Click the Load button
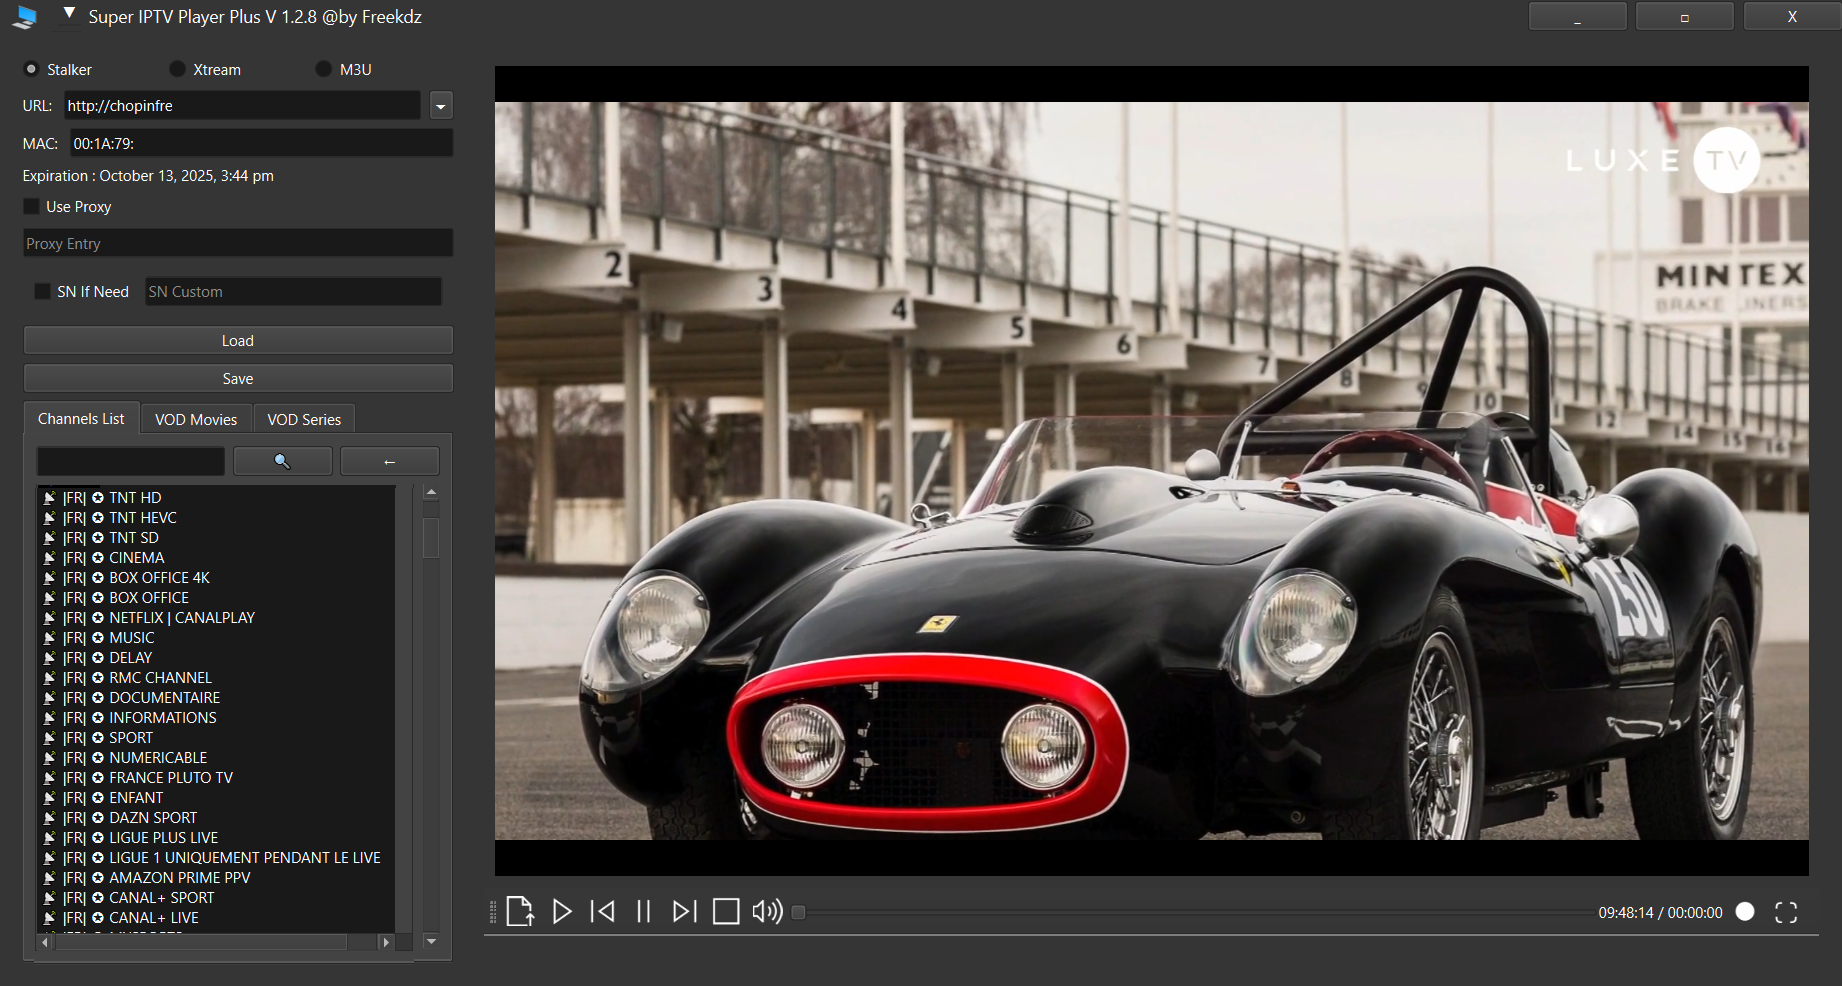Screen dimensions: 1842x986 (x=238, y=340)
